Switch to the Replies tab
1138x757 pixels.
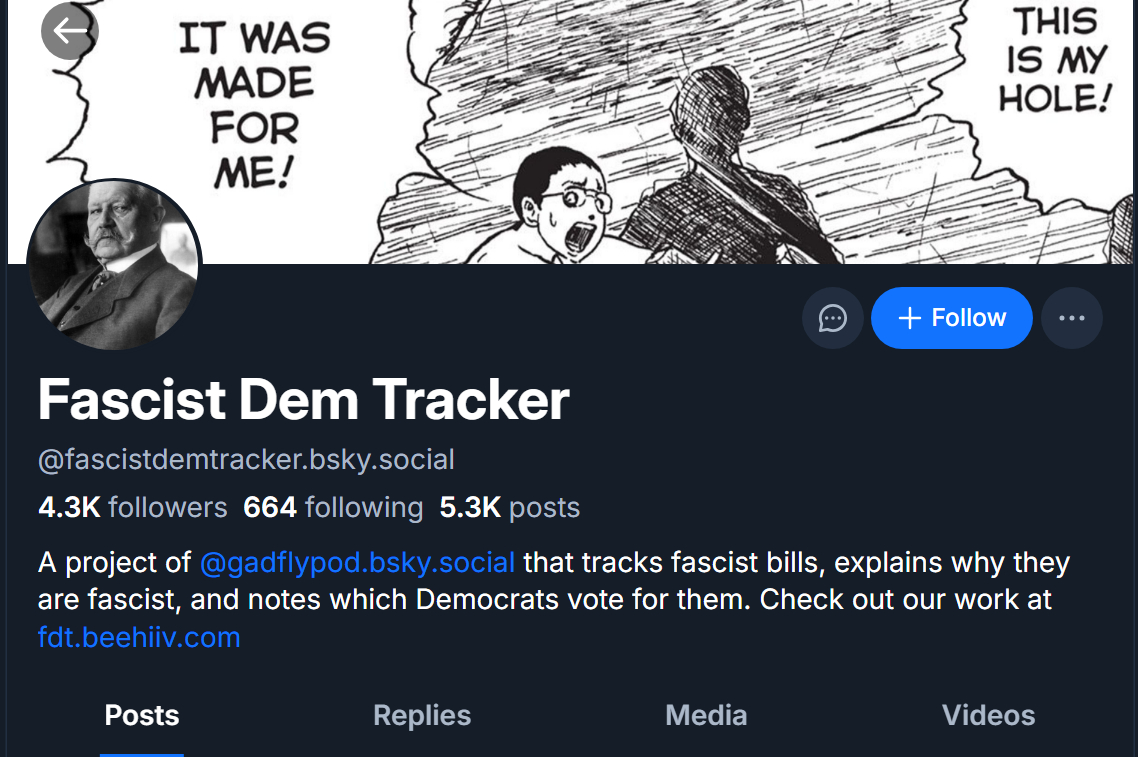point(422,716)
